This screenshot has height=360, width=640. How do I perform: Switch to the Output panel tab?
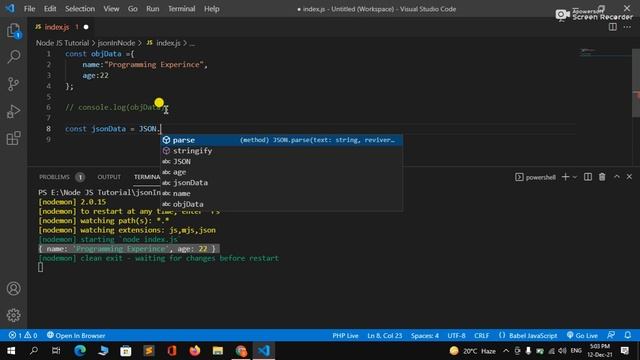click(109, 177)
